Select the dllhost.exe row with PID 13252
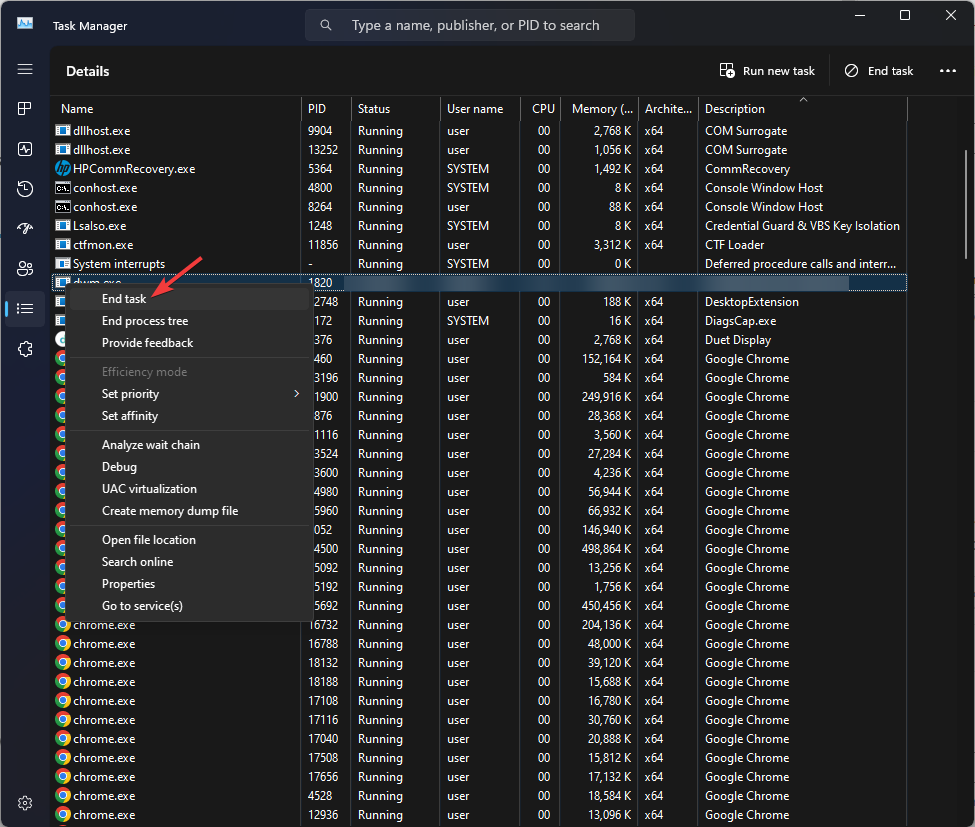 [x=480, y=150]
